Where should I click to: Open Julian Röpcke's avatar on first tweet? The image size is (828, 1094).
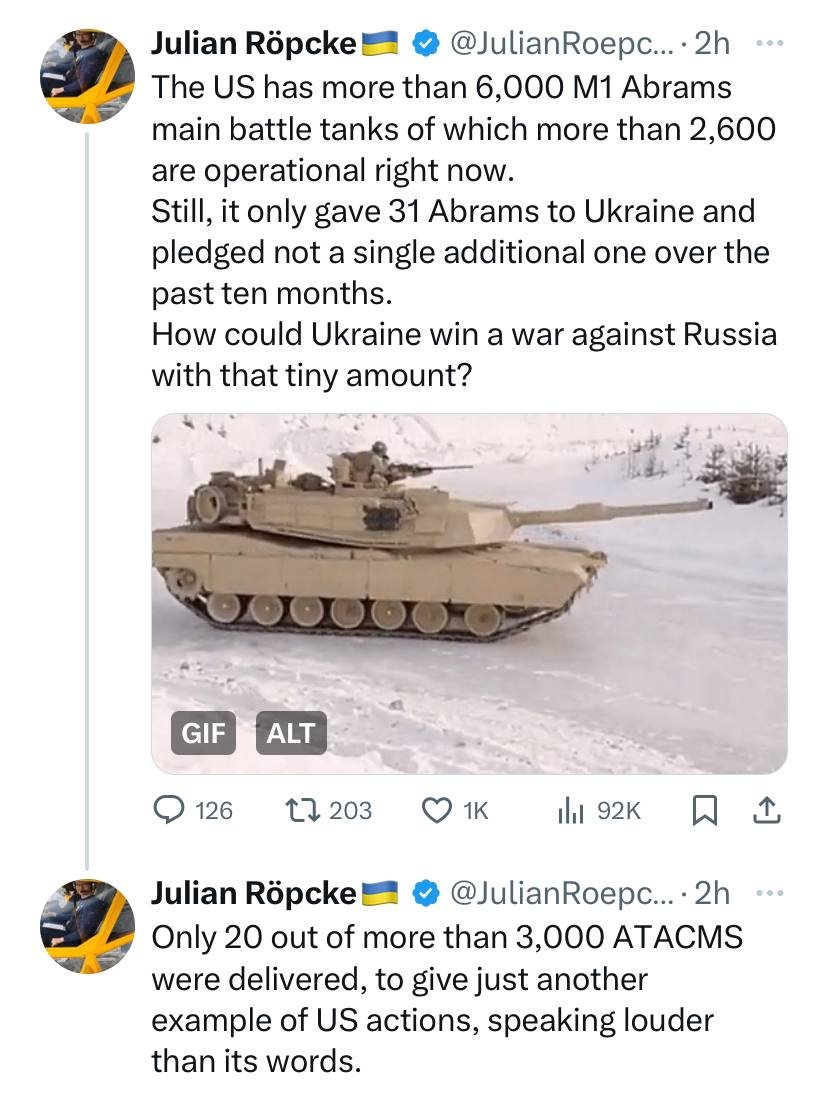87,76
